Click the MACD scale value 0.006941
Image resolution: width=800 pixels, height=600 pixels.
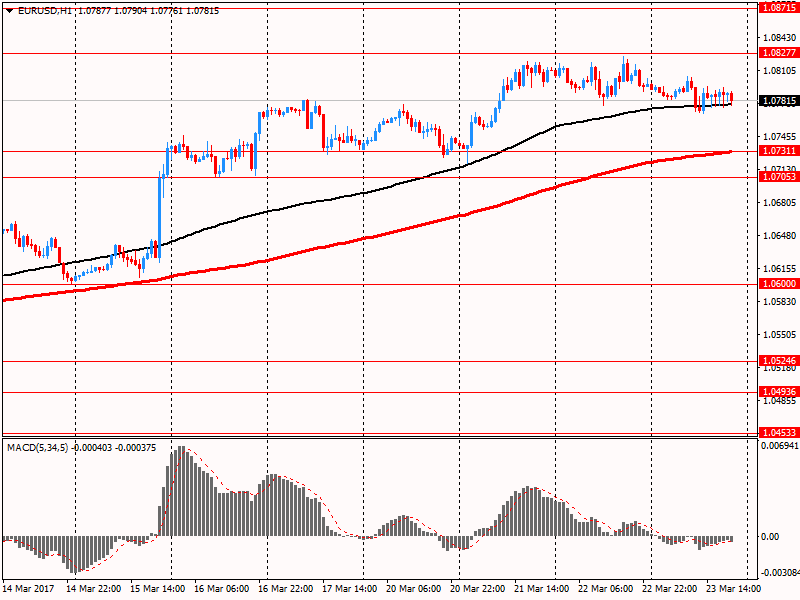click(x=780, y=446)
